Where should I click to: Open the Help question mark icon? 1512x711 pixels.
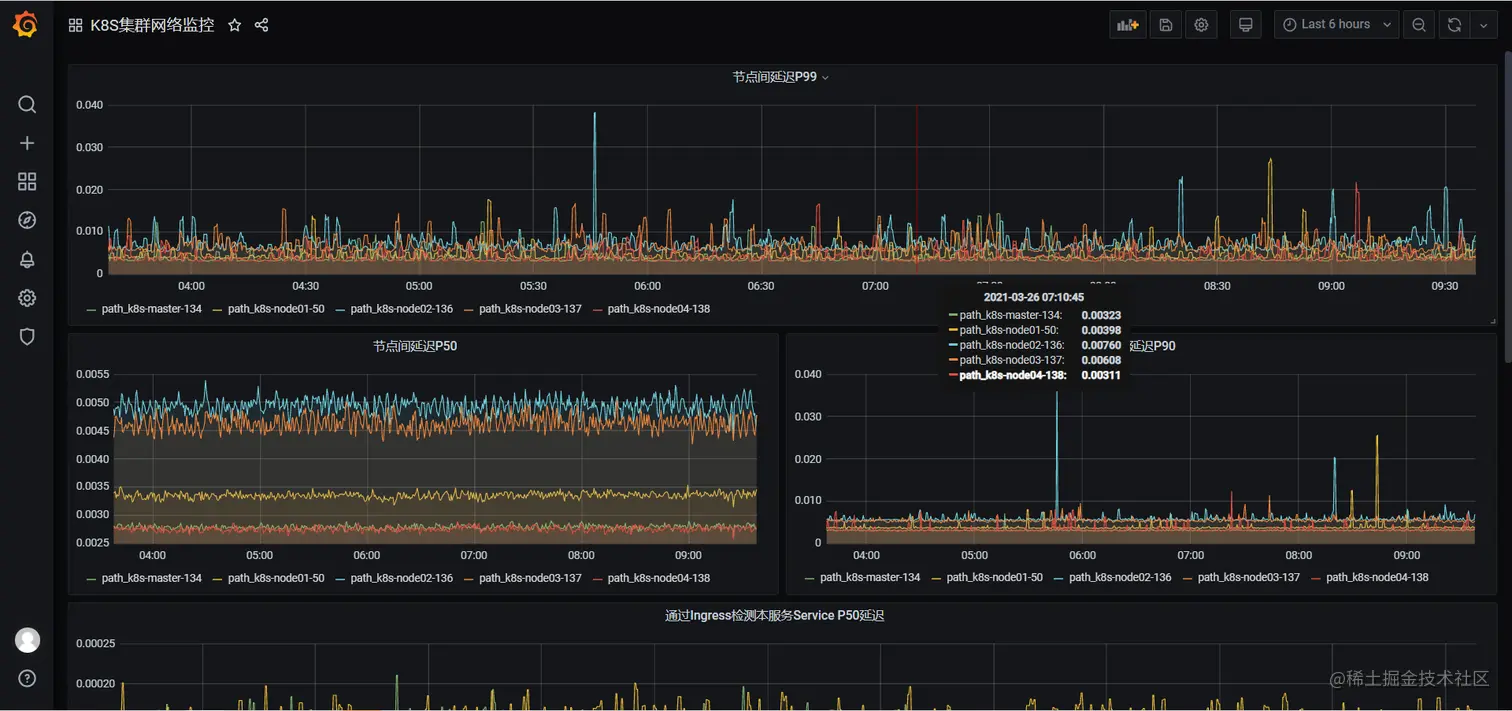(x=27, y=678)
